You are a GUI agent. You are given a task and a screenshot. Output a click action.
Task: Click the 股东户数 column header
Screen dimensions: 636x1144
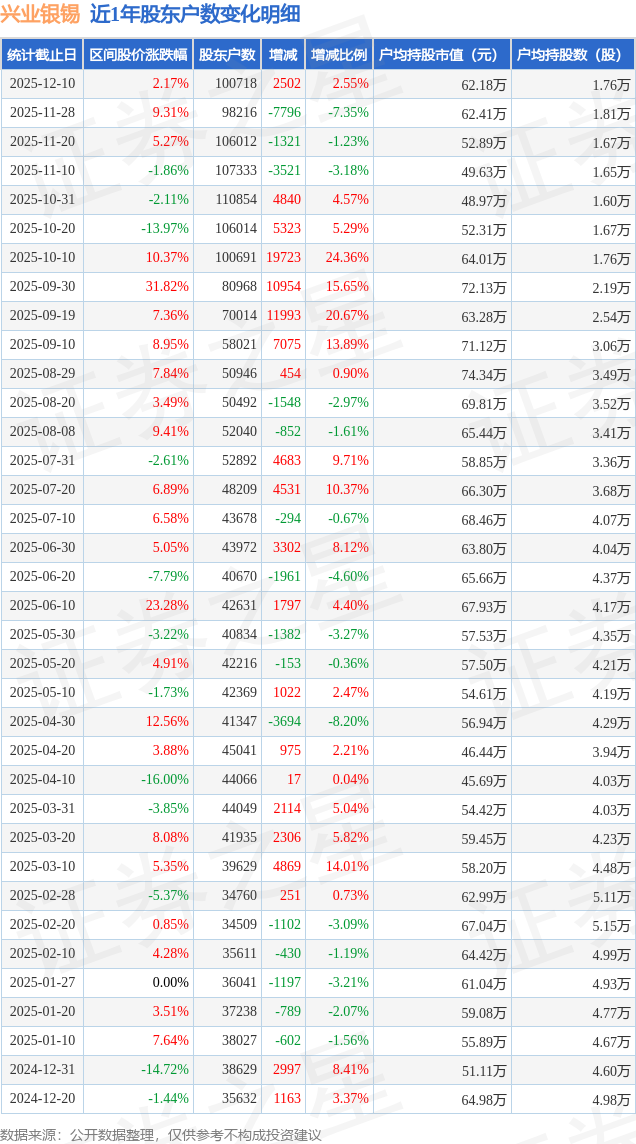coord(227,55)
